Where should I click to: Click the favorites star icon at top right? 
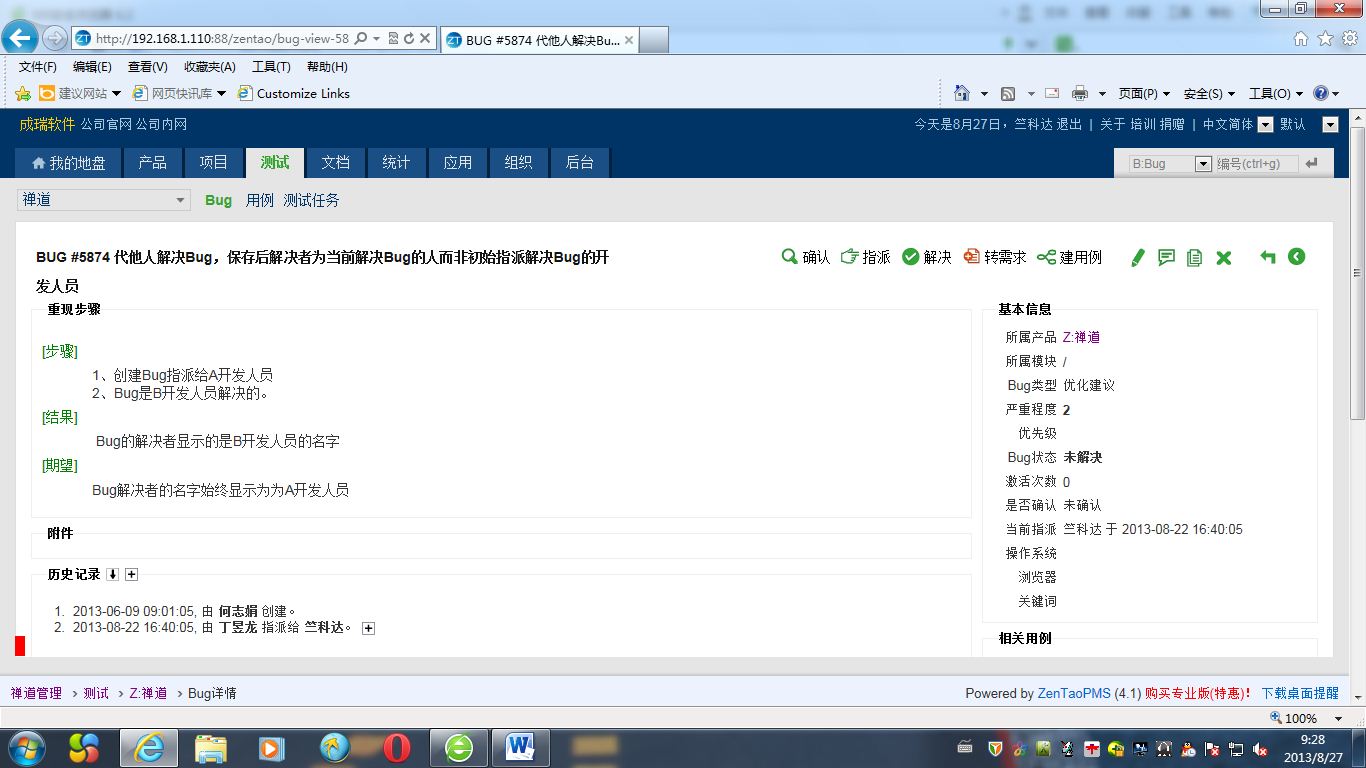coord(1326,38)
